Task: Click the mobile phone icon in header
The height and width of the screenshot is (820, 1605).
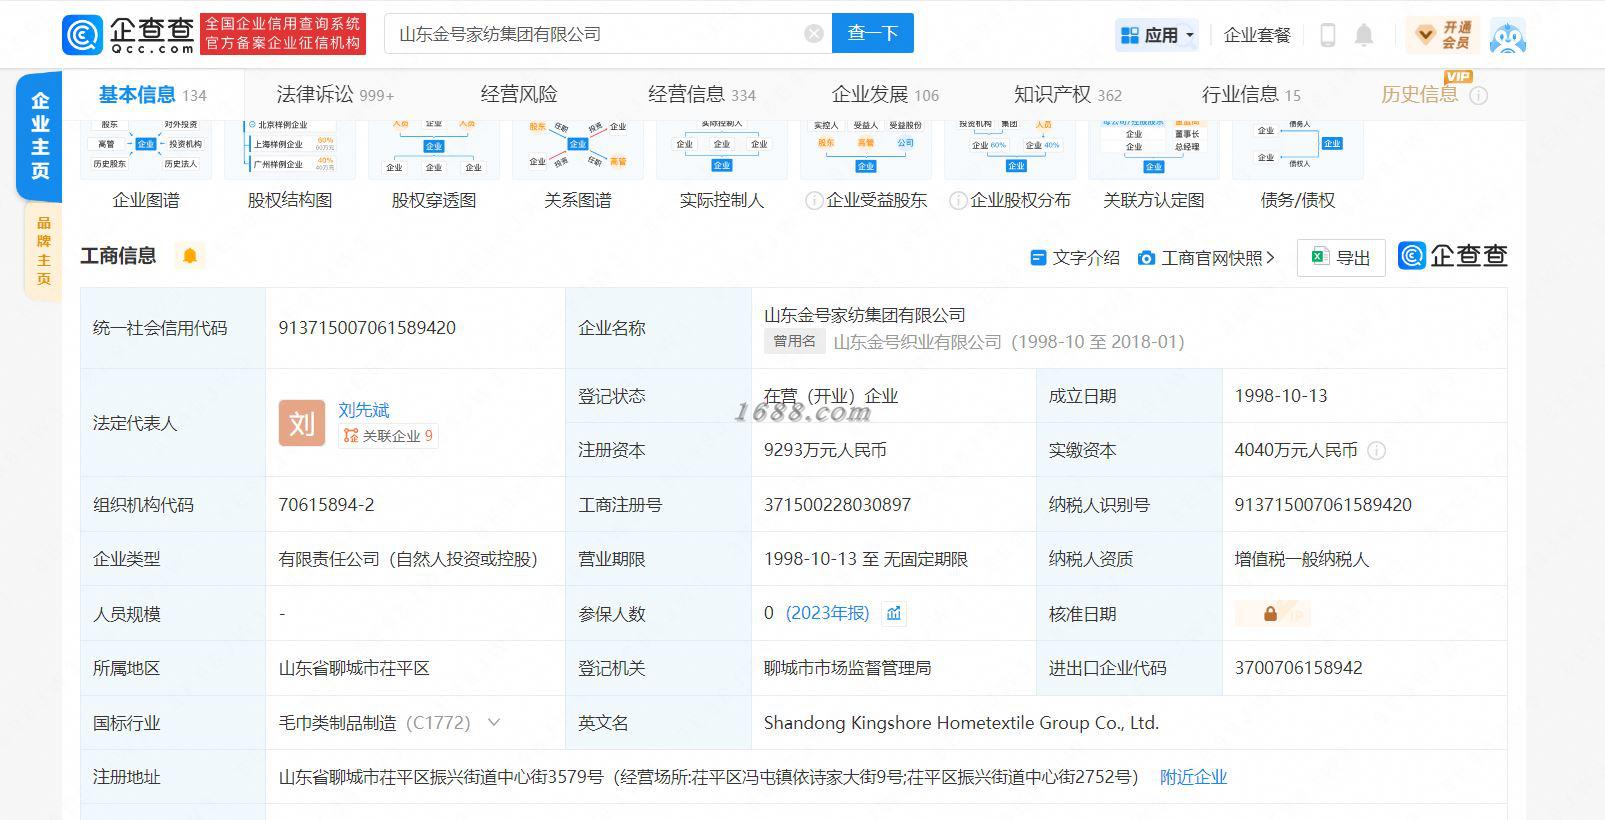Action: (1328, 35)
